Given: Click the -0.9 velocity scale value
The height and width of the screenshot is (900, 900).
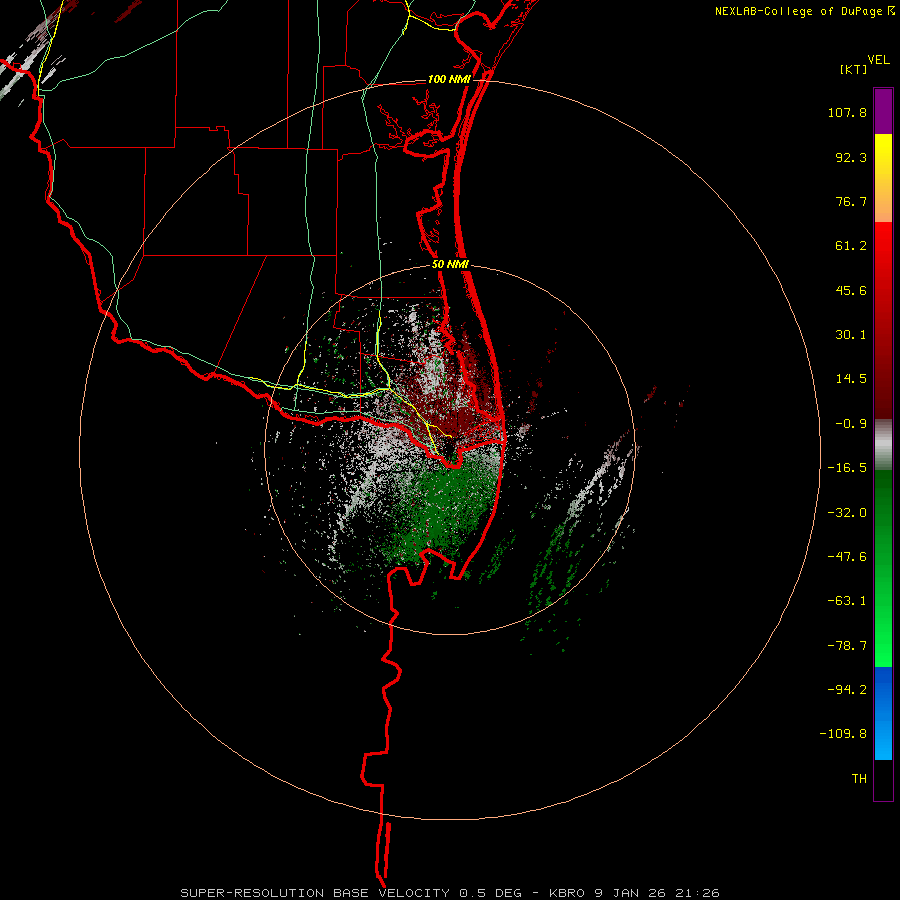Looking at the screenshot, I should (x=851, y=424).
